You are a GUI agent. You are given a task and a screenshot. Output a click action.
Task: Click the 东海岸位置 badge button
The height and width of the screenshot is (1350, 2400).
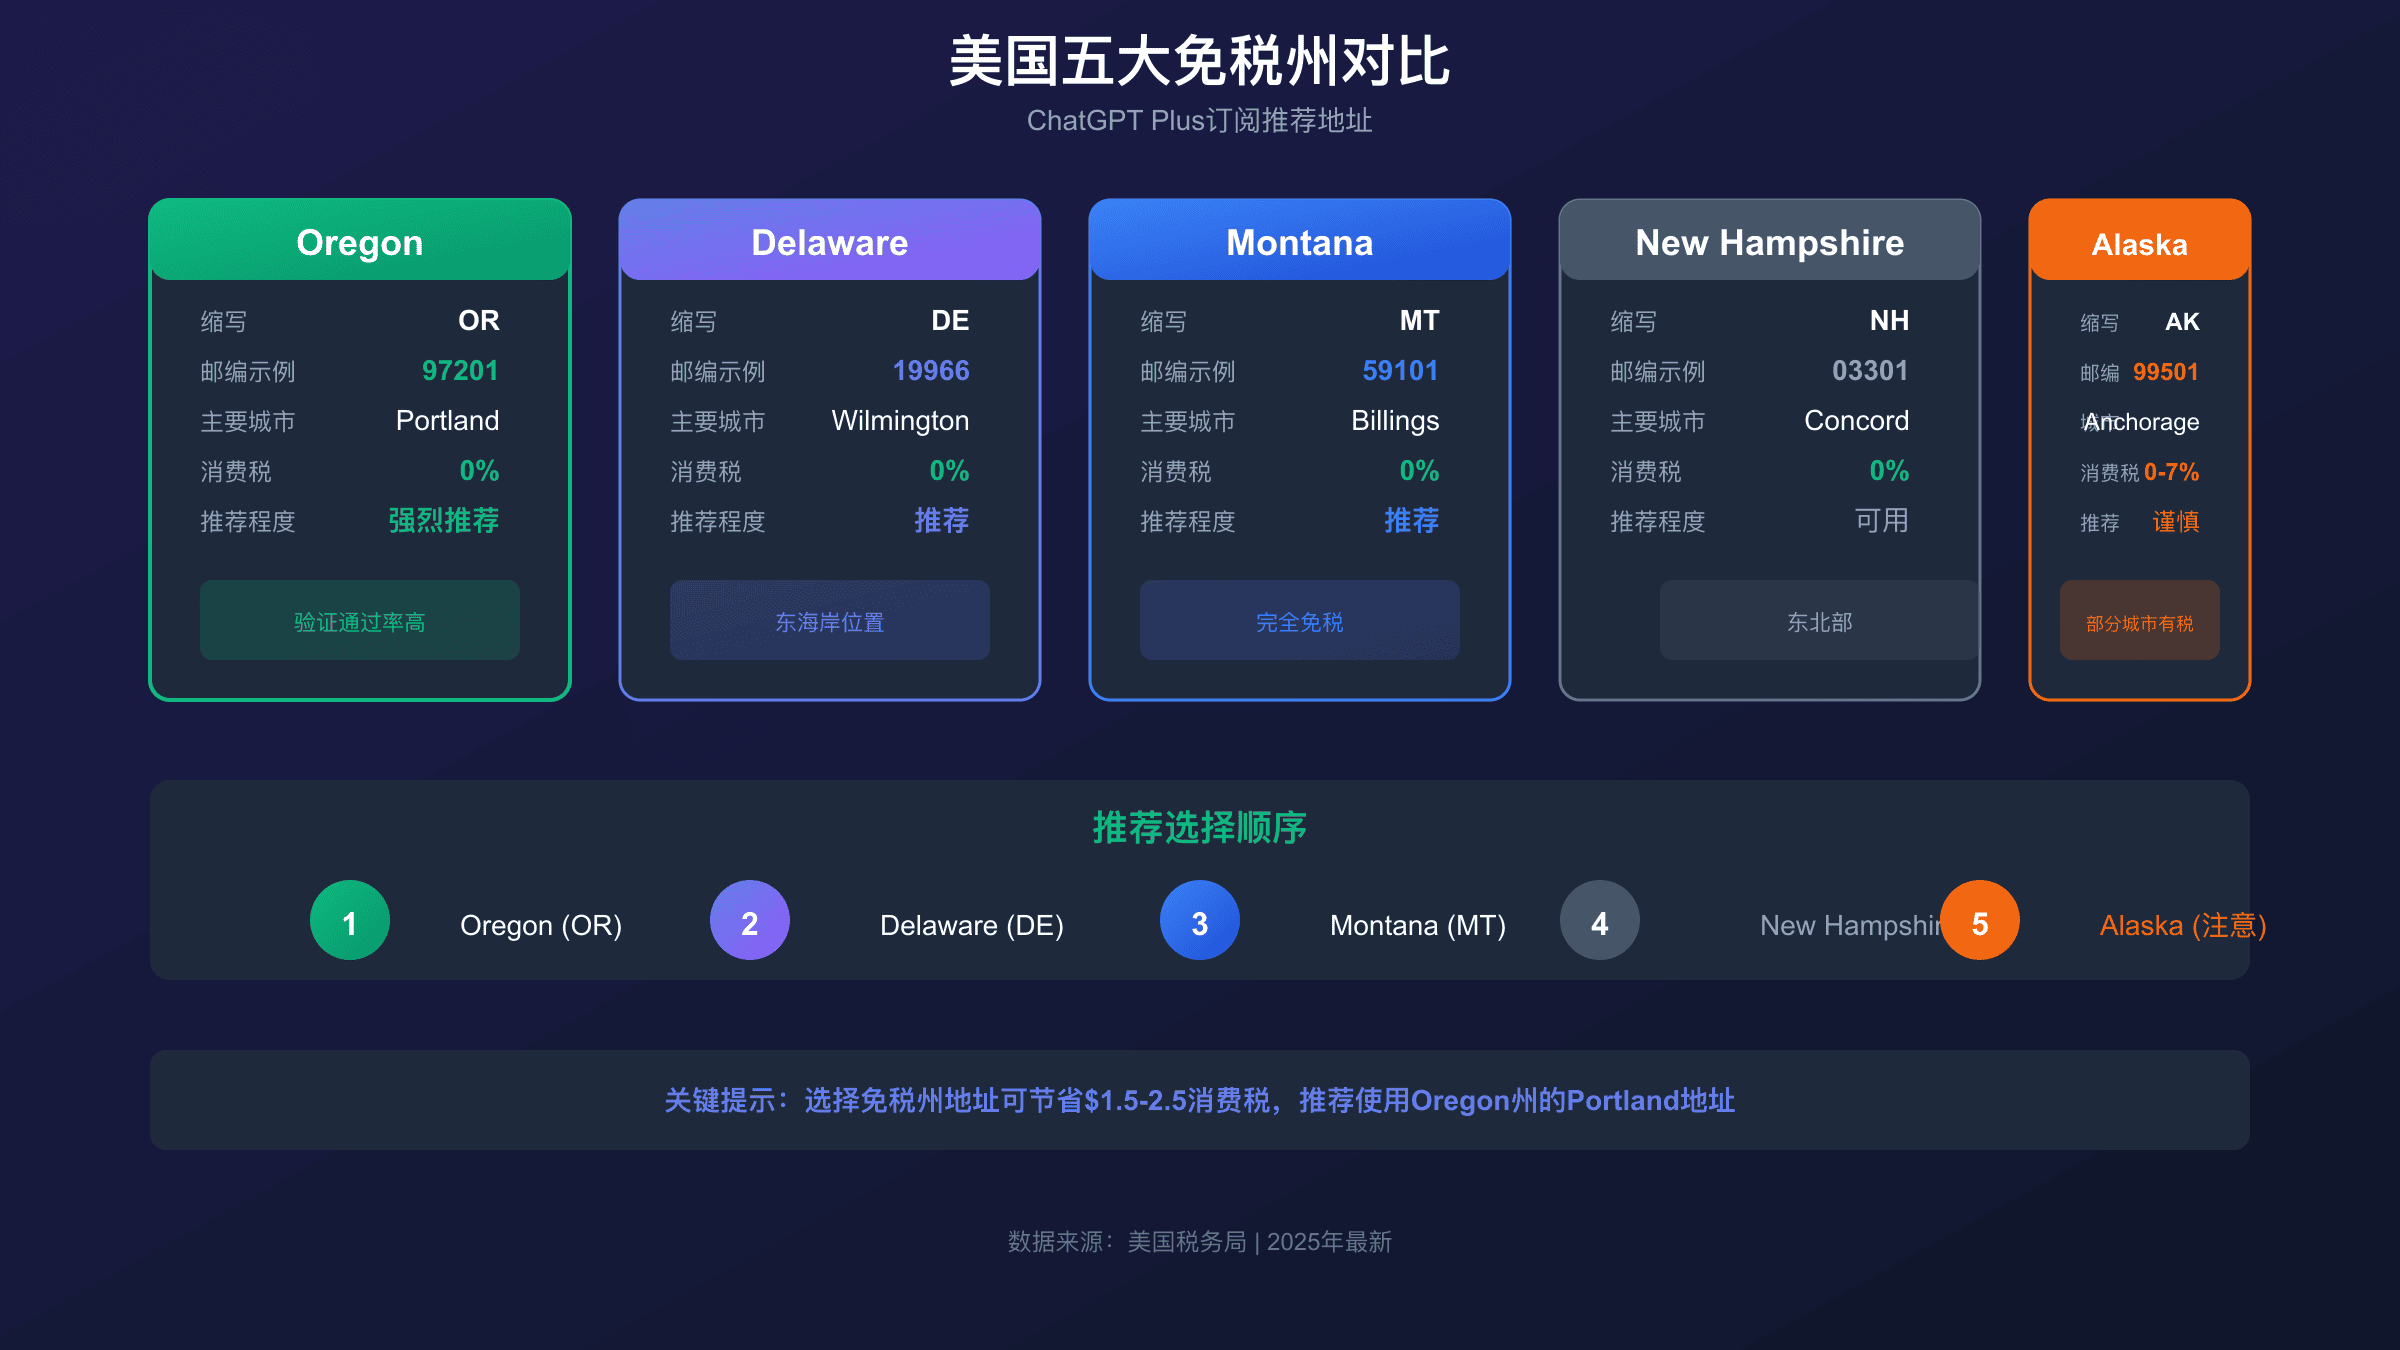point(830,621)
